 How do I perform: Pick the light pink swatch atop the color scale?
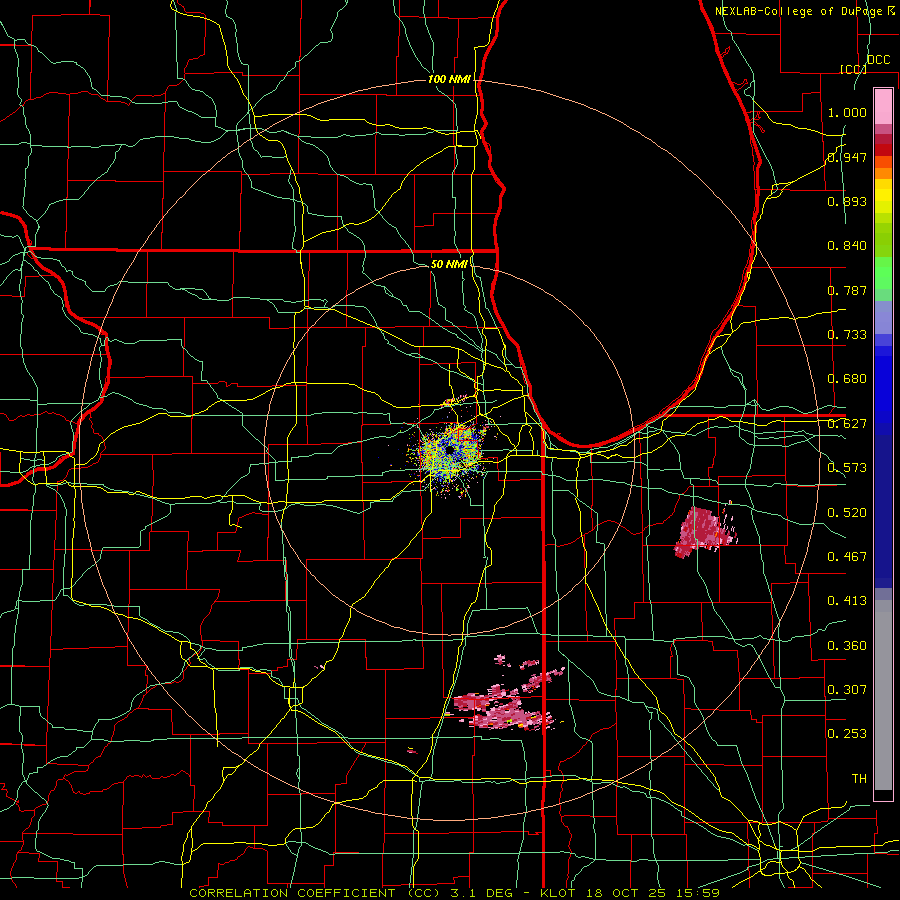[x=883, y=106]
